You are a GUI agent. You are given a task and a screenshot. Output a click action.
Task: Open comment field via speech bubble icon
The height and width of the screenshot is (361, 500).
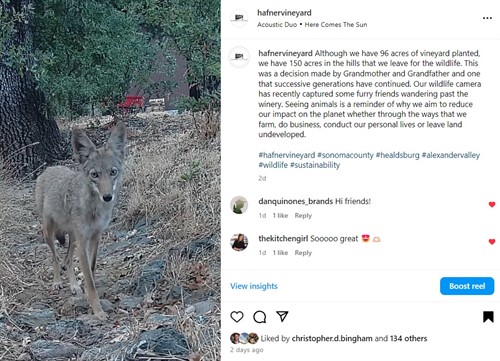point(259,317)
